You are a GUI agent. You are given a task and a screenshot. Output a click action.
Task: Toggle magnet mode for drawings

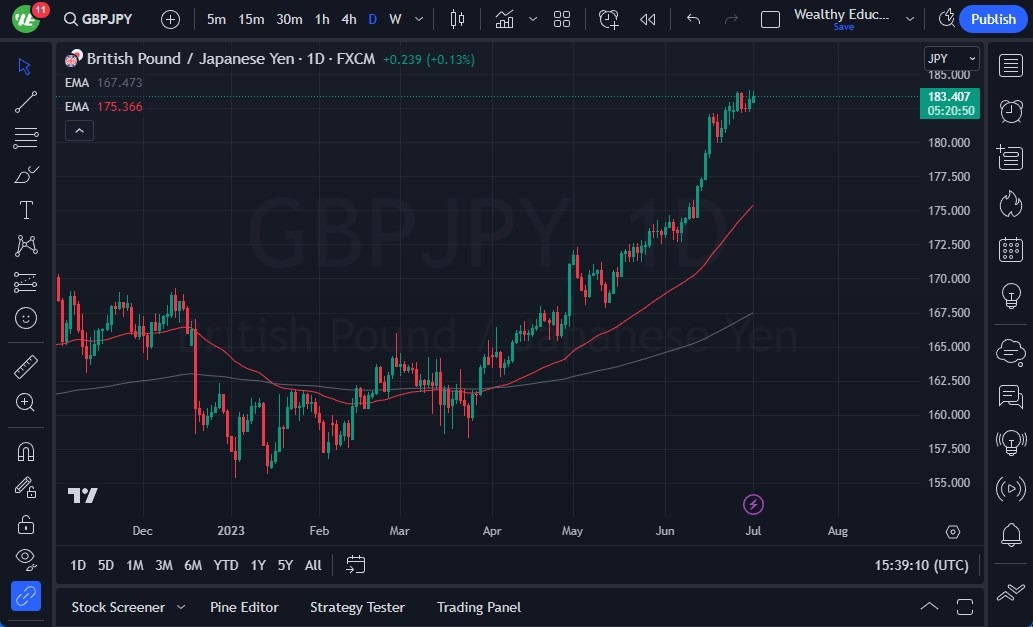point(26,451)
